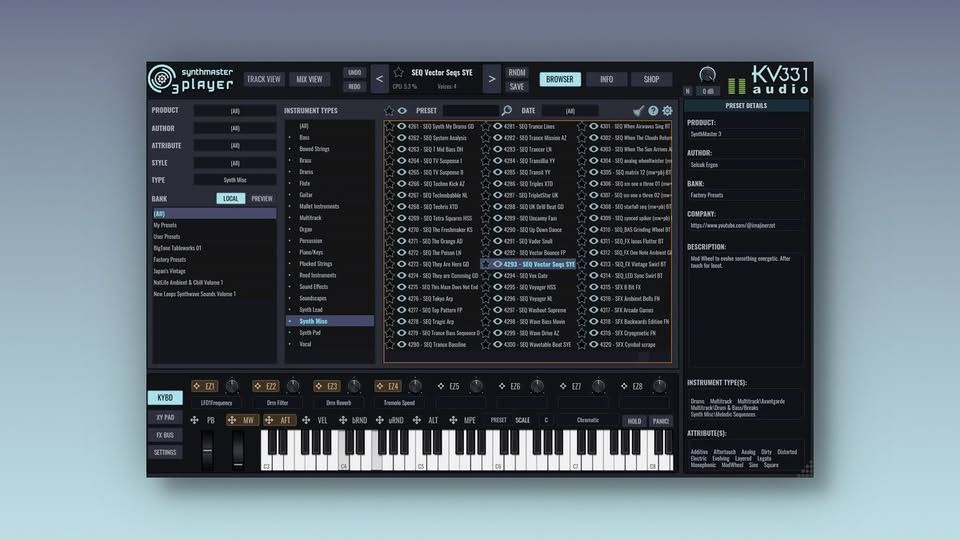Toggle eye for 4301 SEQ When Airwaves Sing
The width and height of the screenshot is (960, 540).
tap(594, 126)
